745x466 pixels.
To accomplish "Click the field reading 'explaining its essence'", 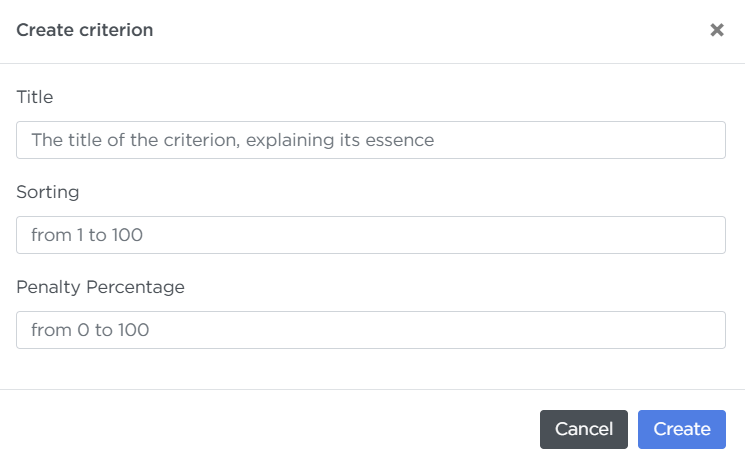I will 370,140.
